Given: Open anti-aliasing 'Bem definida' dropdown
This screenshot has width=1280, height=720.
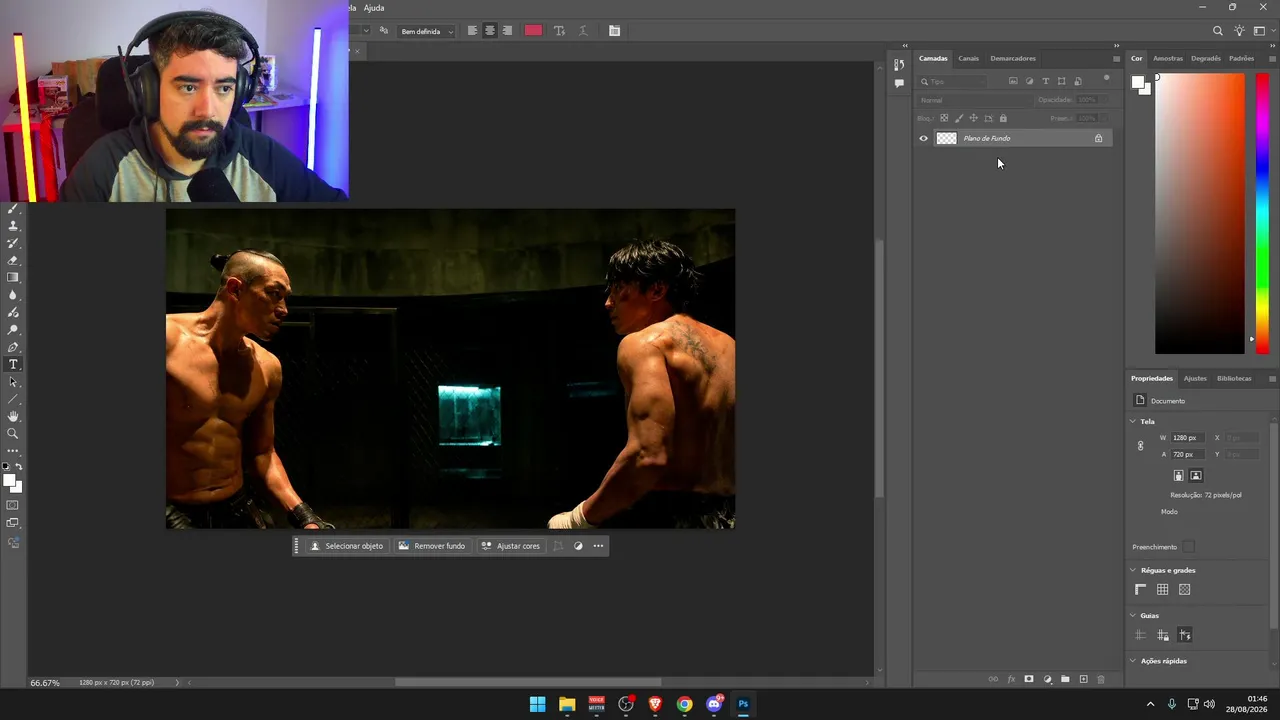Looking at the screenshot, I should tap(426, 31).
